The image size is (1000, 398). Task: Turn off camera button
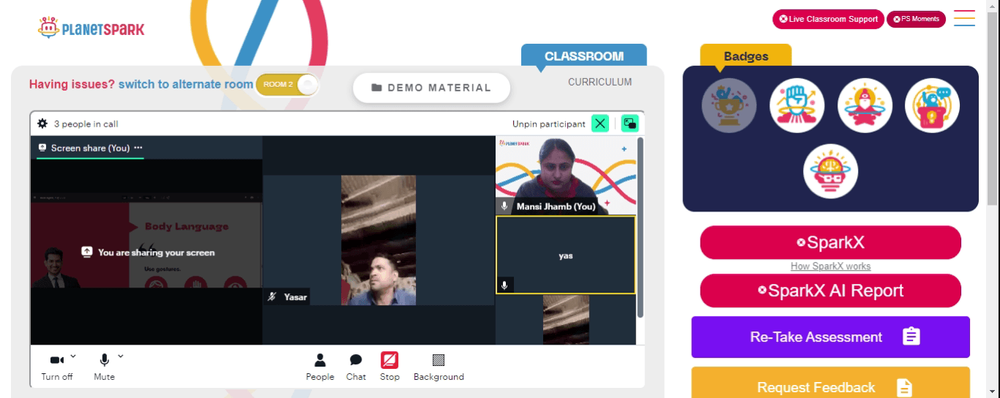[x=57, y=367]
